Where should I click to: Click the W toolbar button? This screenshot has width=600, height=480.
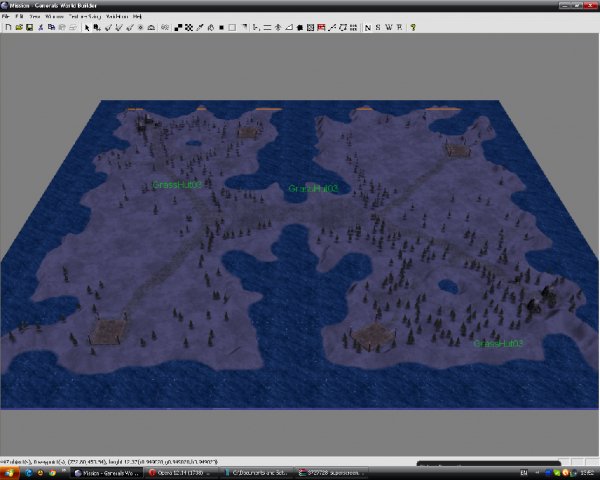coord(389,27)
